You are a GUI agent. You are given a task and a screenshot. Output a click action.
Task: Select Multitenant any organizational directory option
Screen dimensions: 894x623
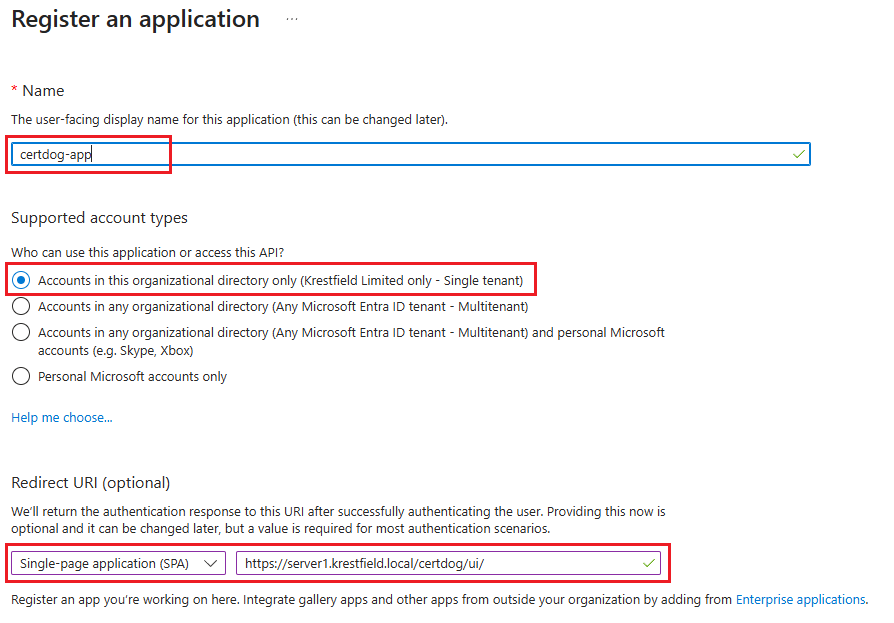(x=21, y=306)
